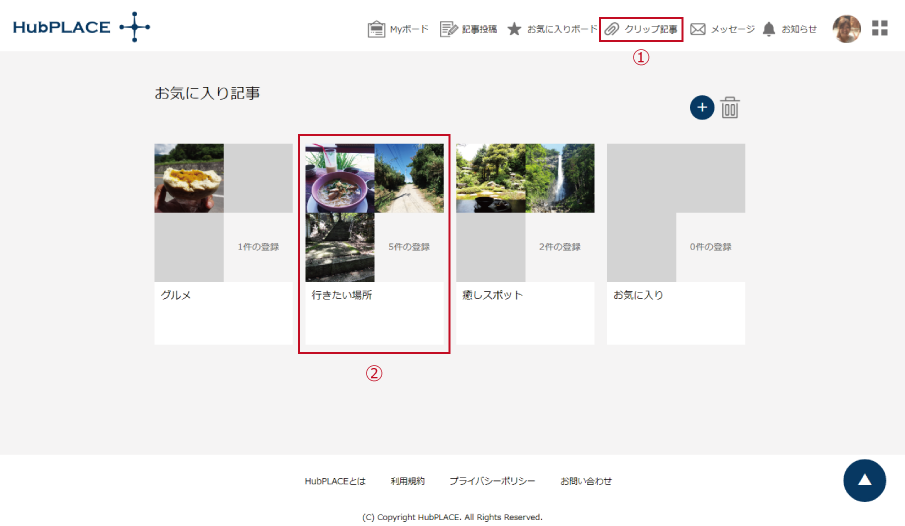Viewport: 905px width, 526px height.
Task: Open Myボード from the header
Action: click(398, 29)
